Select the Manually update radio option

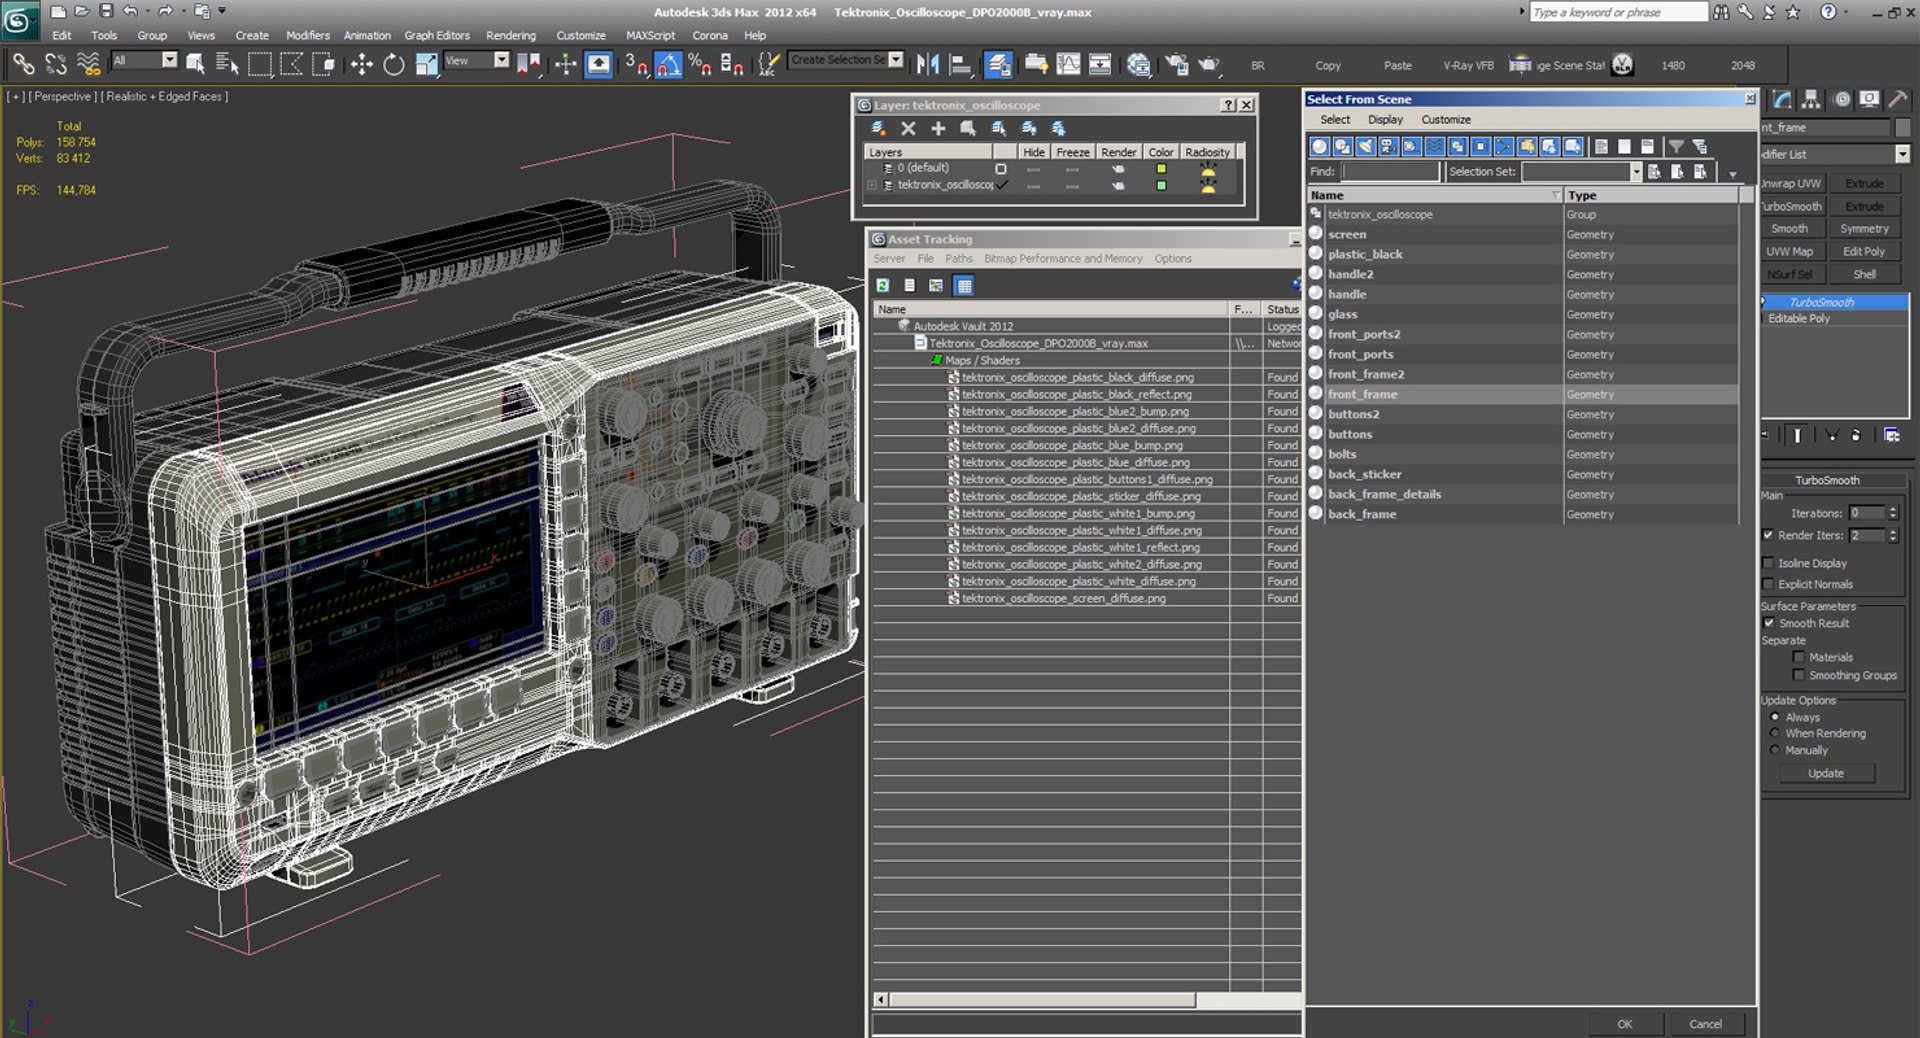1775,750
